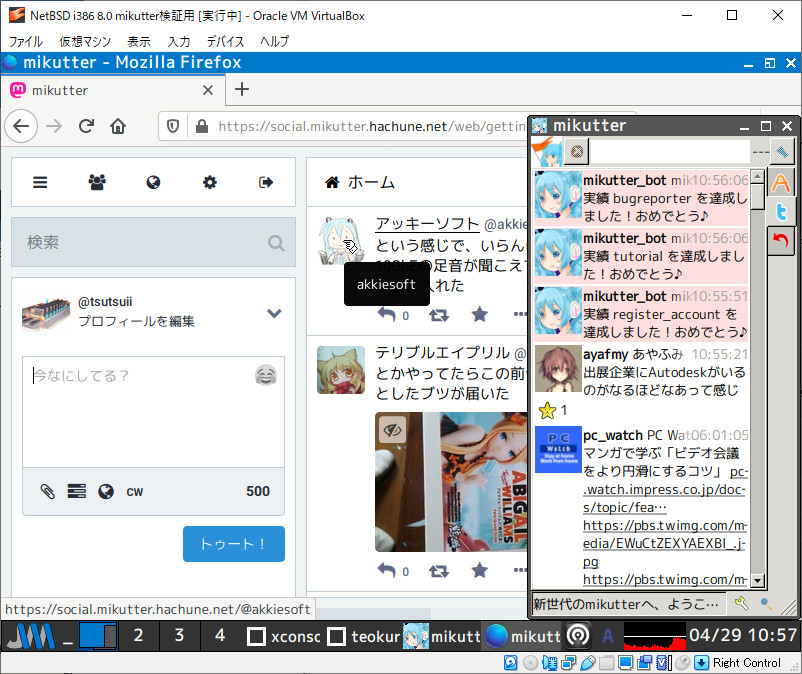
Task: Change toot visibility with globe icon
Action: 106,491
